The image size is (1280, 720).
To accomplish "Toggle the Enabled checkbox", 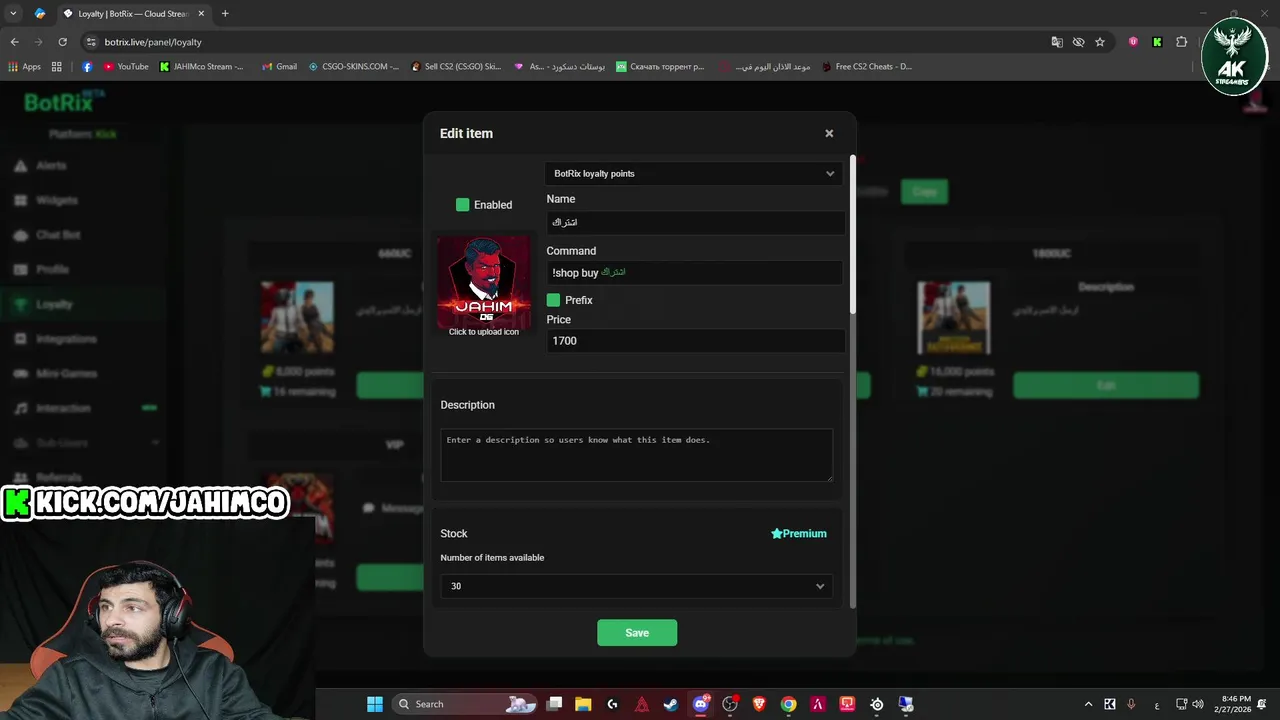I will (x=463, y=205).
